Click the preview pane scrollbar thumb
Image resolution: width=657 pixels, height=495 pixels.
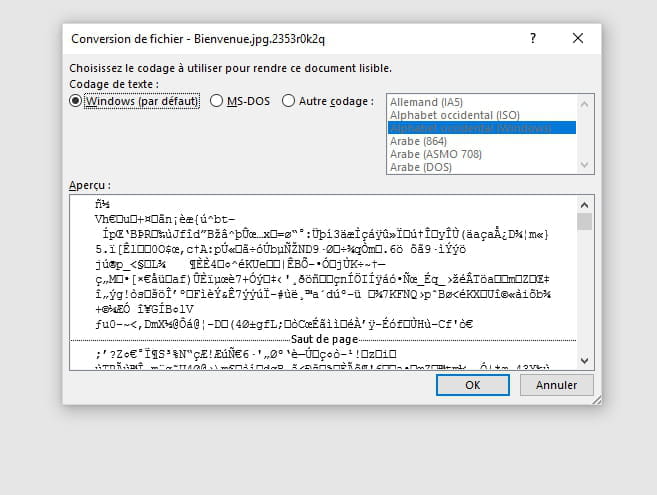click(x=585, y=221)
